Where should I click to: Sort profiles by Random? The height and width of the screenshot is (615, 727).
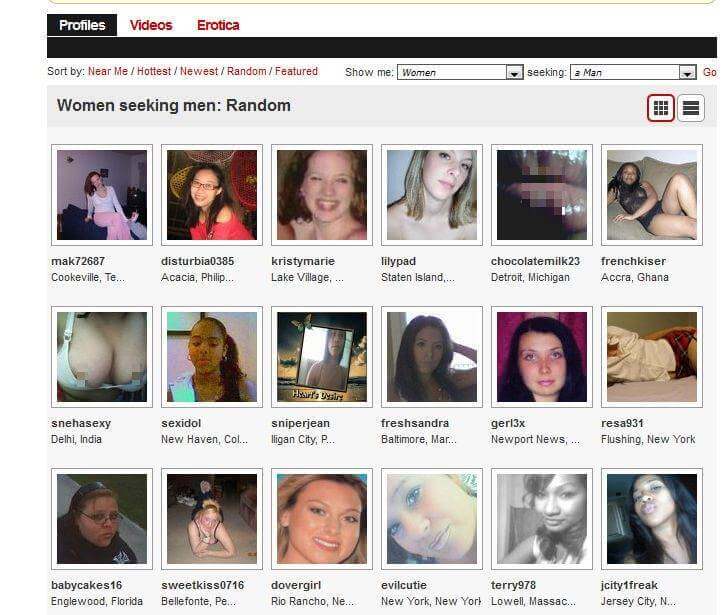coord(247,71)
